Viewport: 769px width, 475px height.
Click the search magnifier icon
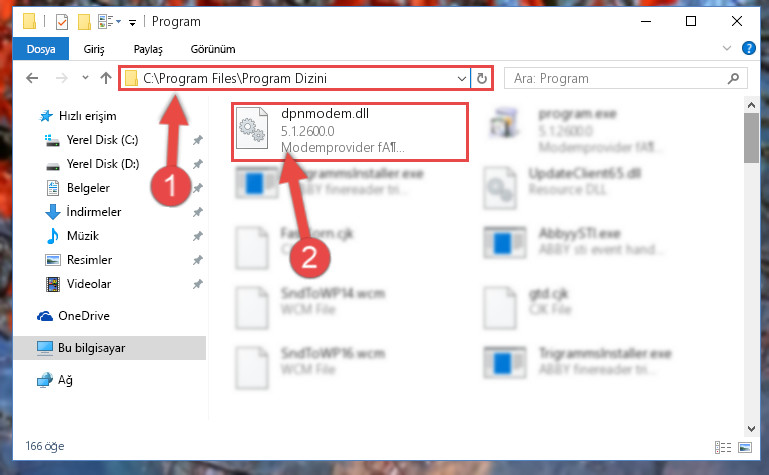pyautogui.click(x=734, y=78)
